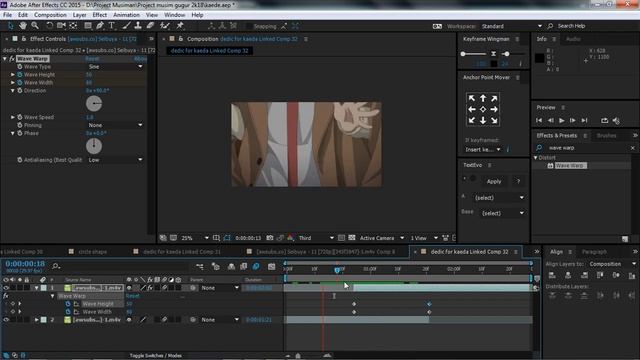Click Play button in Preview panel

(562, 120)
